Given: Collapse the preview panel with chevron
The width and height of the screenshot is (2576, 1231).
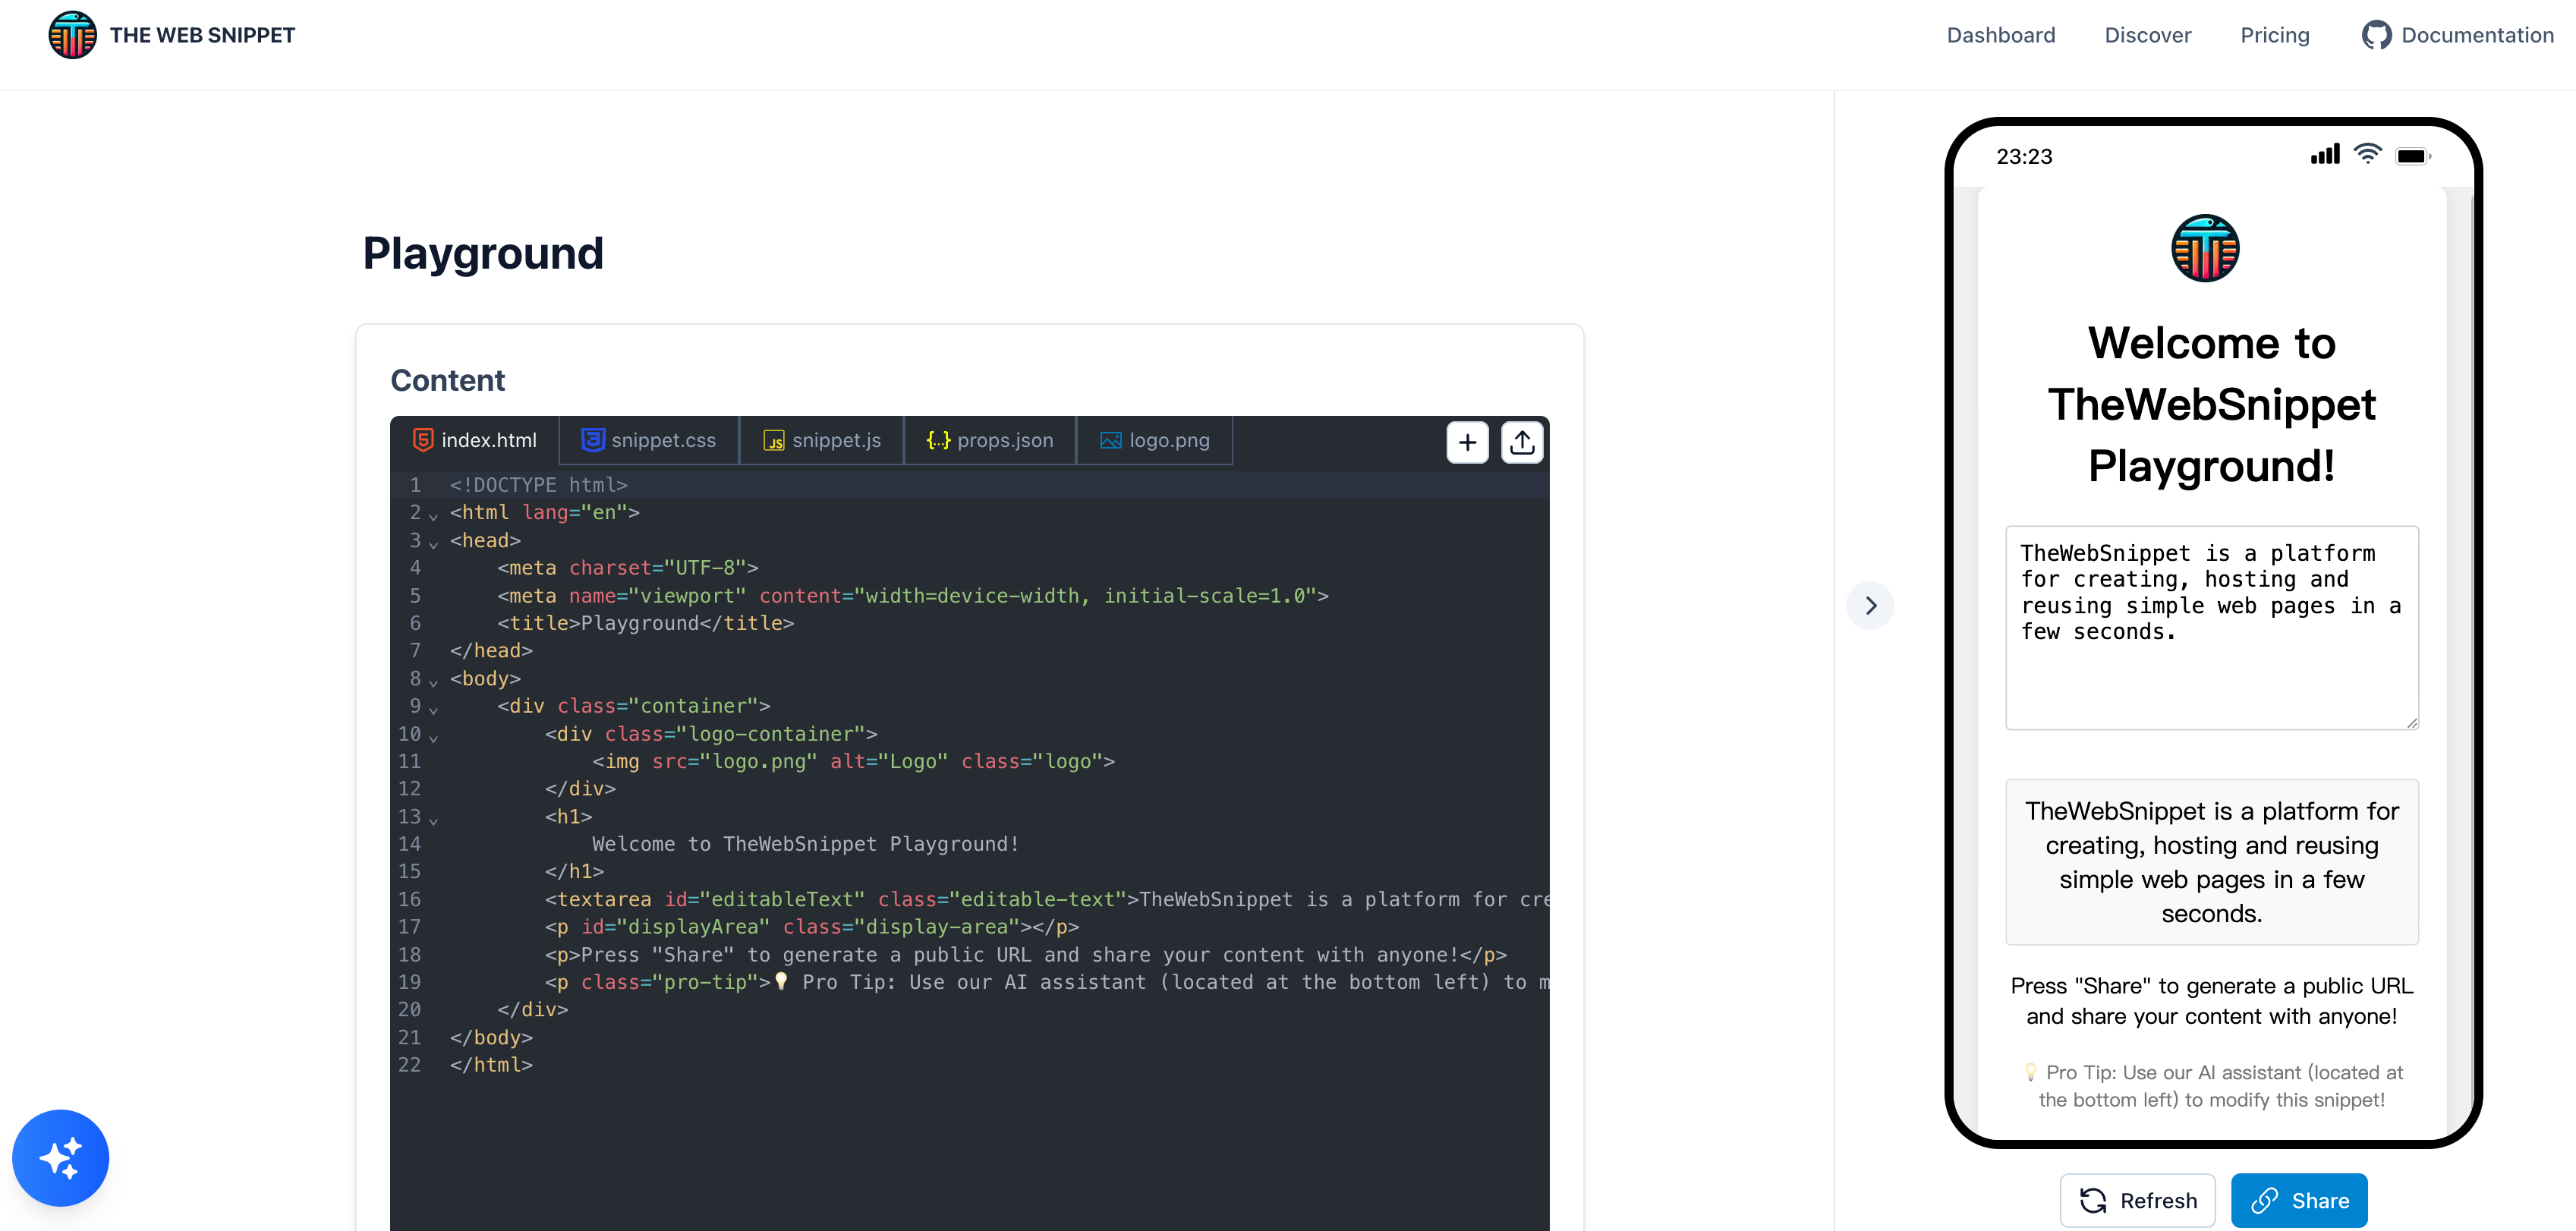Looking at the screenshot, I should tap(1870, 605).
